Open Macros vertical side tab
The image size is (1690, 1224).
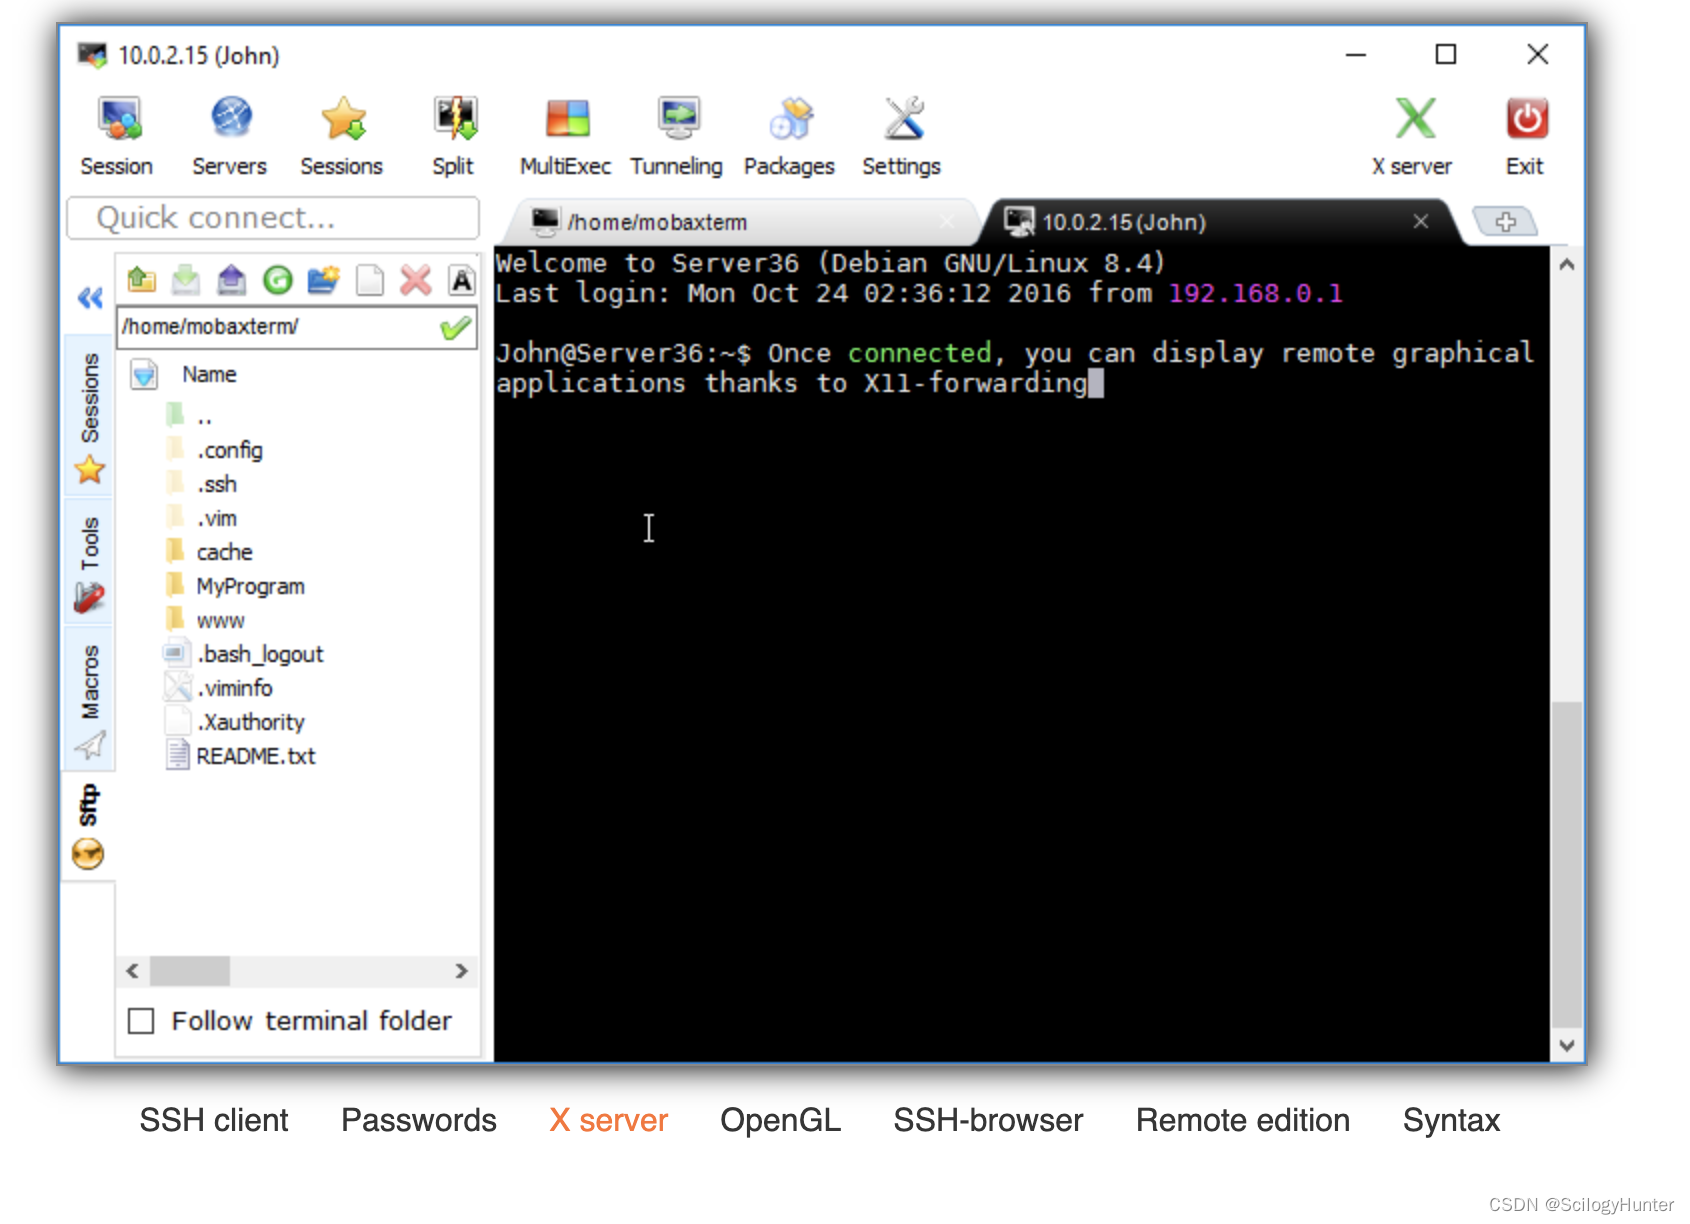click(x=90, y=698)
